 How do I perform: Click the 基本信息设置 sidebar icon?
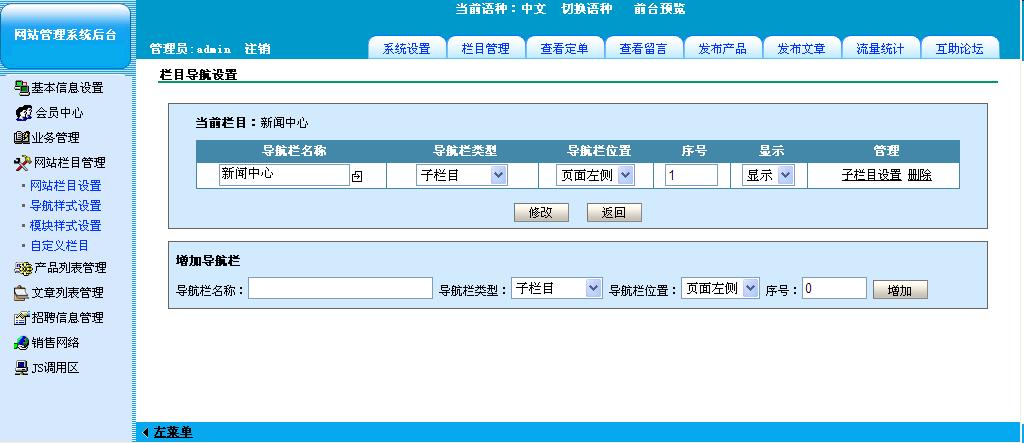[x=22, y=88]
